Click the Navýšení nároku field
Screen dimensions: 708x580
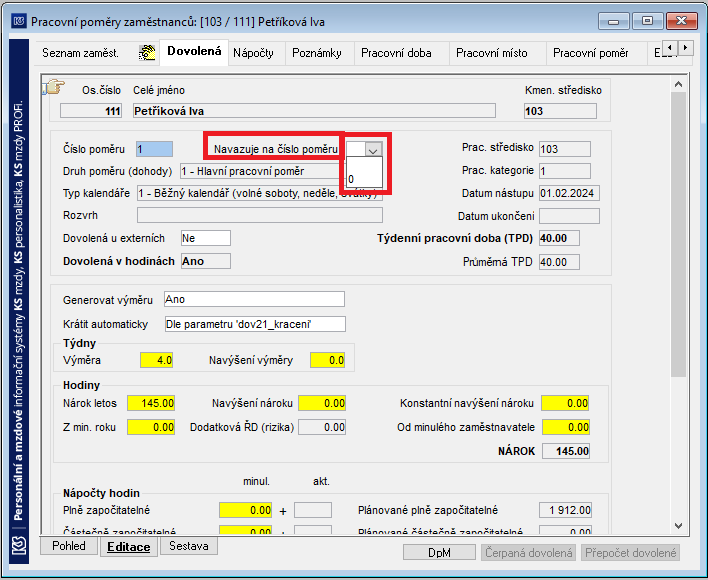click(x=322, y=403)
